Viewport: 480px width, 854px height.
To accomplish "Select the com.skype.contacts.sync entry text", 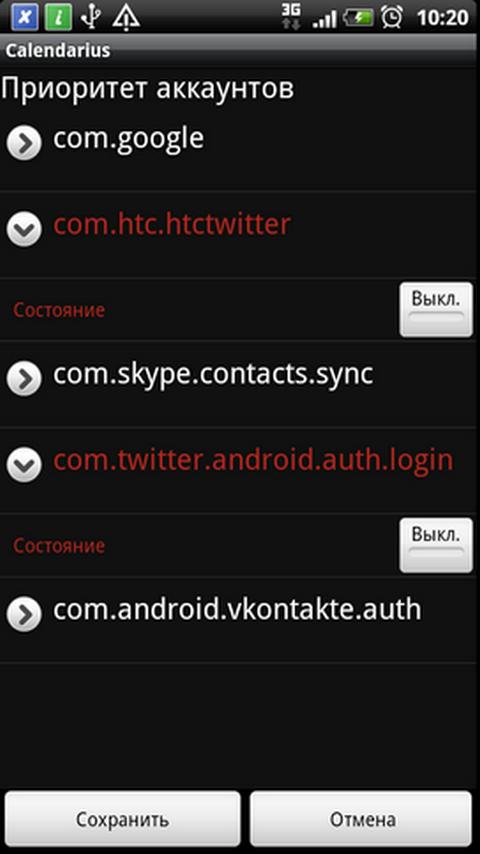I will [x=213, y=375].
